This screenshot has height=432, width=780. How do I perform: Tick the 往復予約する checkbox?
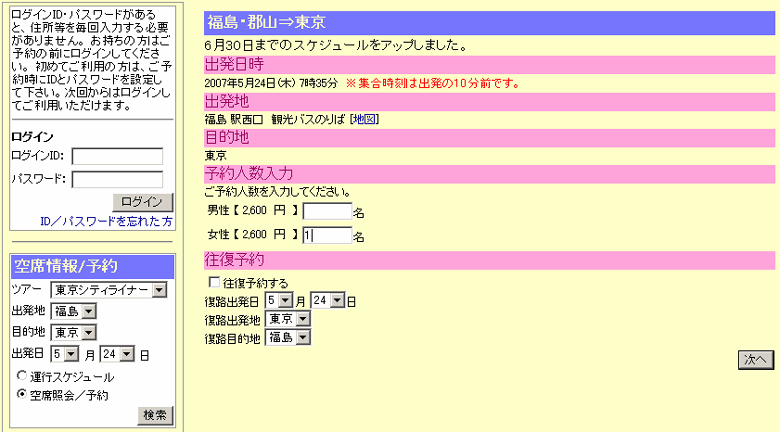[214, 282]
